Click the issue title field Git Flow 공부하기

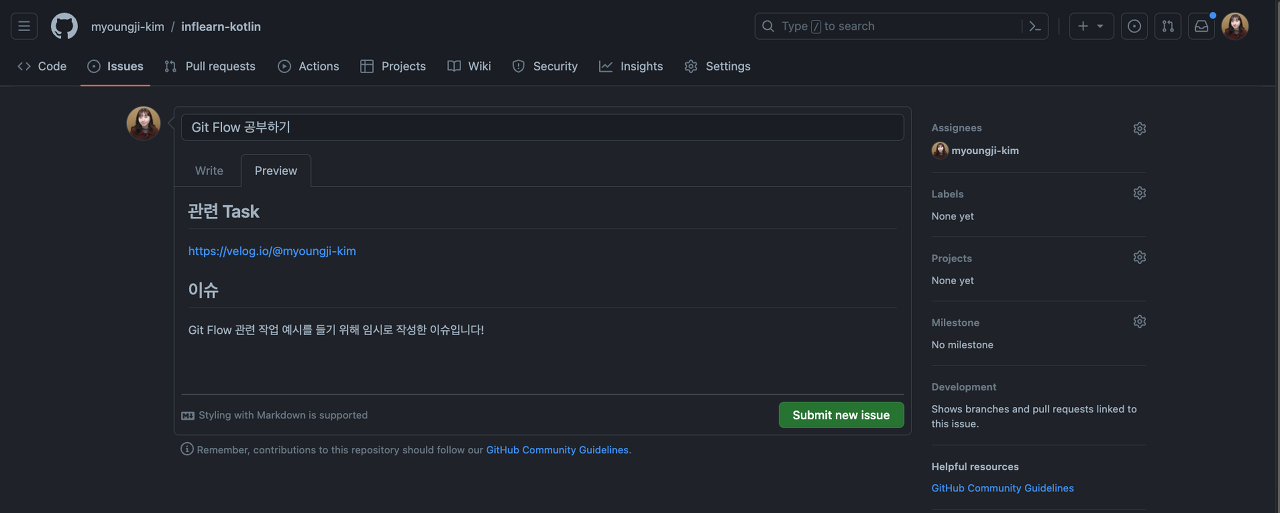(542, 127)
